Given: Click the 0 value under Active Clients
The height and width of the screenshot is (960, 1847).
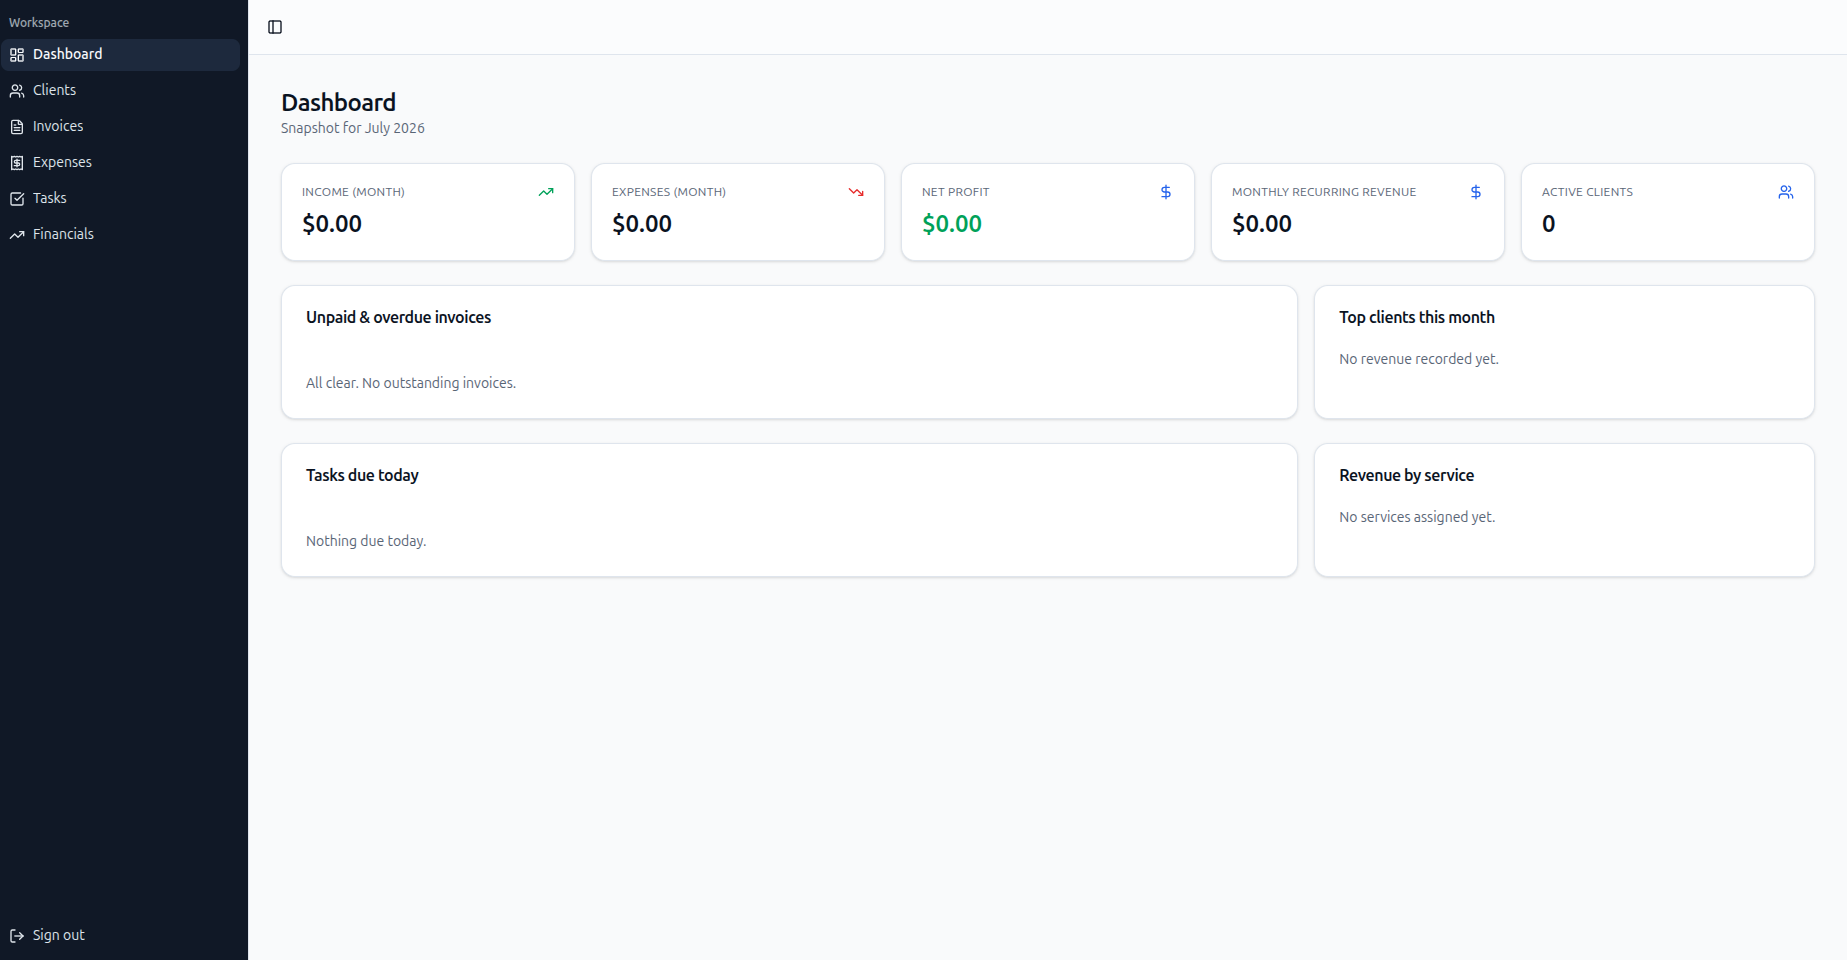Looking at the screenshot, I should tap(1549, 224).
